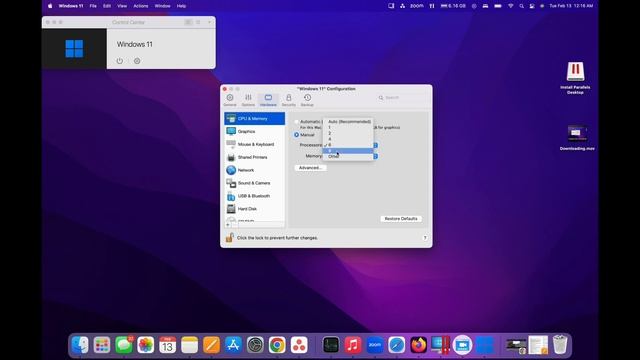Choose Auto (Recommended) in processors menu
Image resolution: width=640 pixels, height=360 pixels.
[348, 122]
